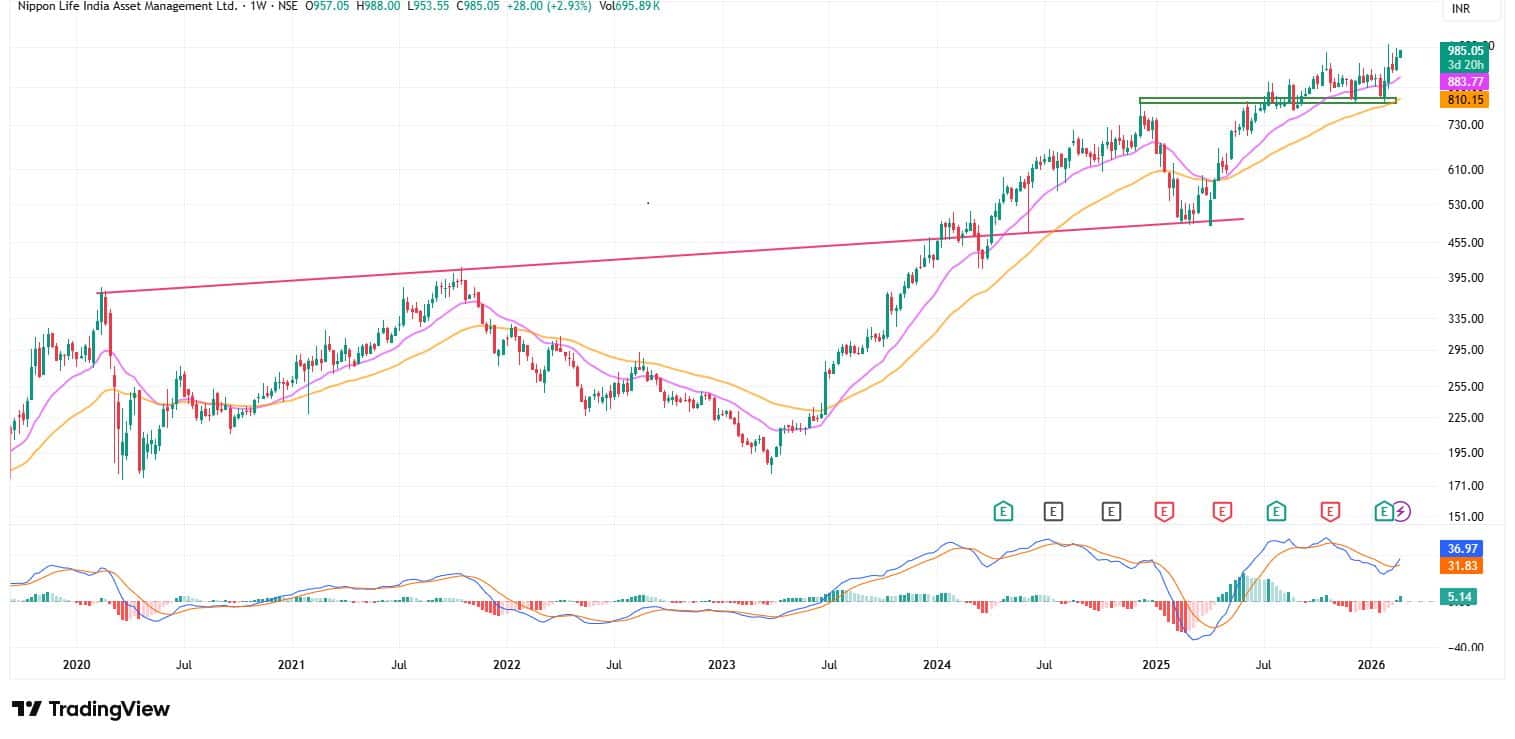
Task: Select the 2024 time axis label
Action: tap(937, 664)
